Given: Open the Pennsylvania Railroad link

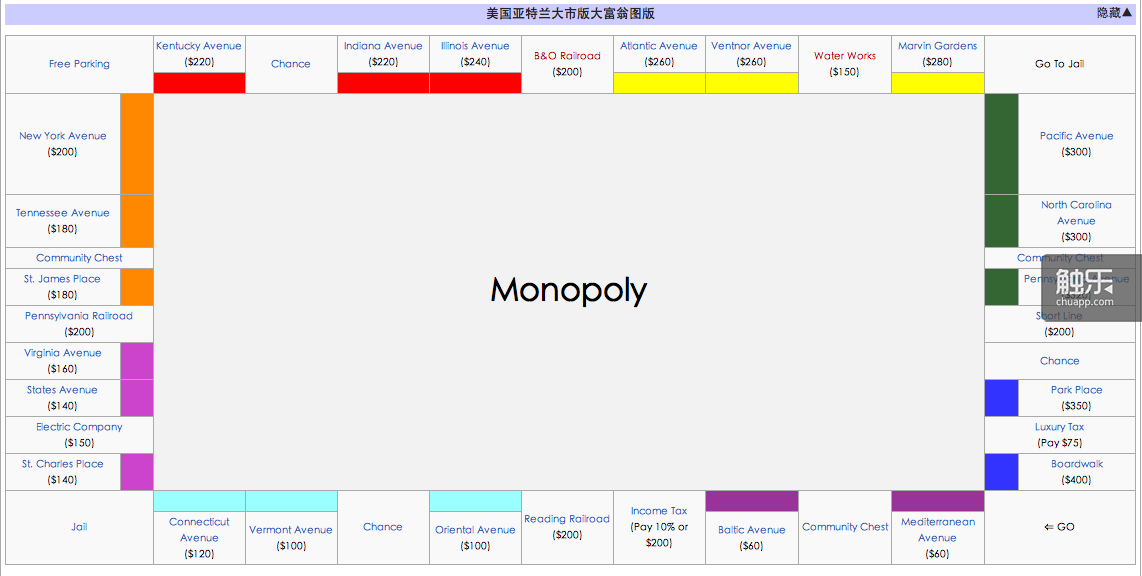Looking at the screenshot, I should click(x=79, y=316).
